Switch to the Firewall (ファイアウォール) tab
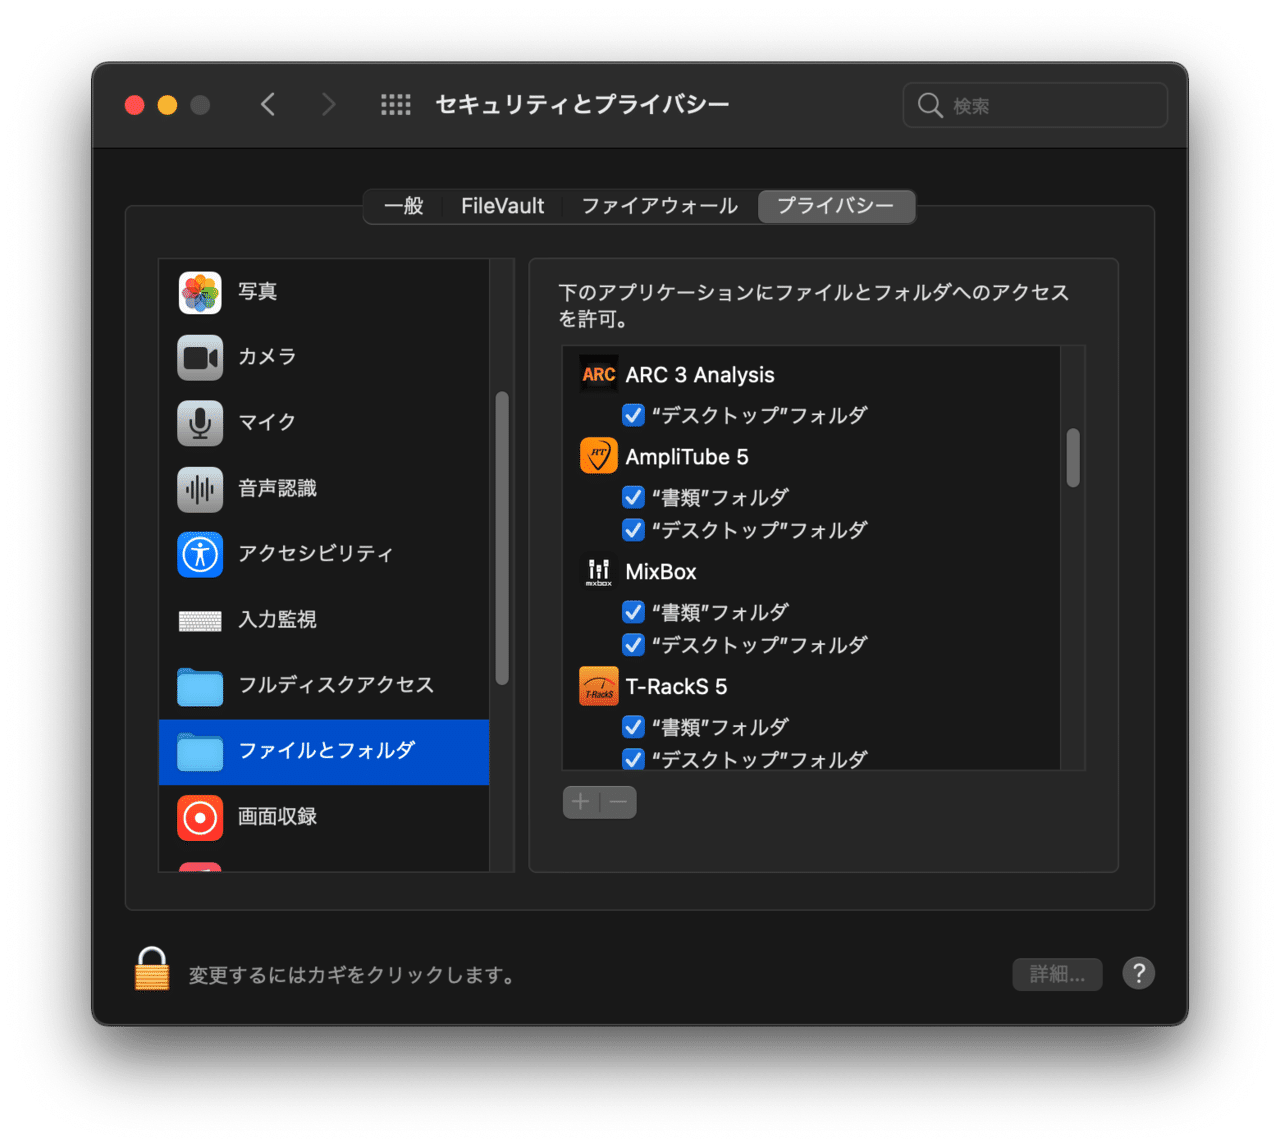Viewport: 1280px width, 1147px height. tap(659, 206)
